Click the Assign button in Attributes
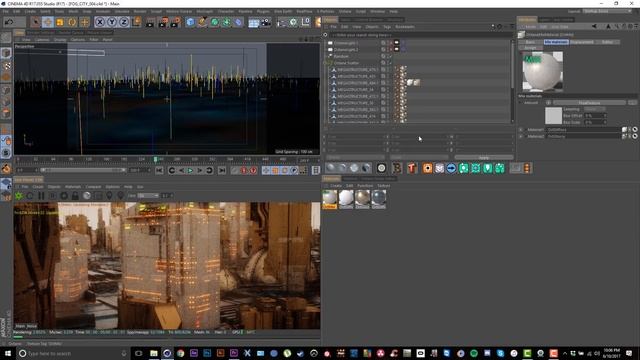 (x=531, y=48)
